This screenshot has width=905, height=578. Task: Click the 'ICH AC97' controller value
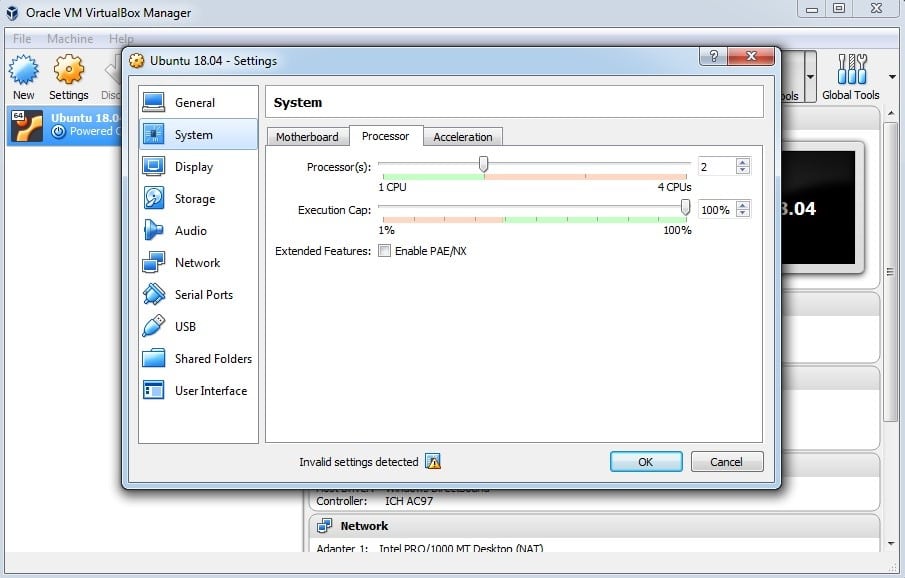click(409, 501)
